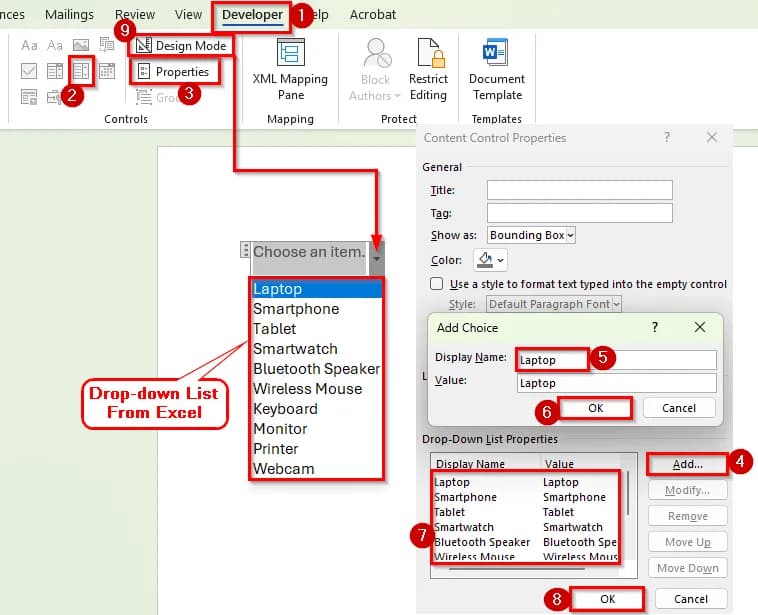
Task: Click the Modify... button
Action: 687,490
